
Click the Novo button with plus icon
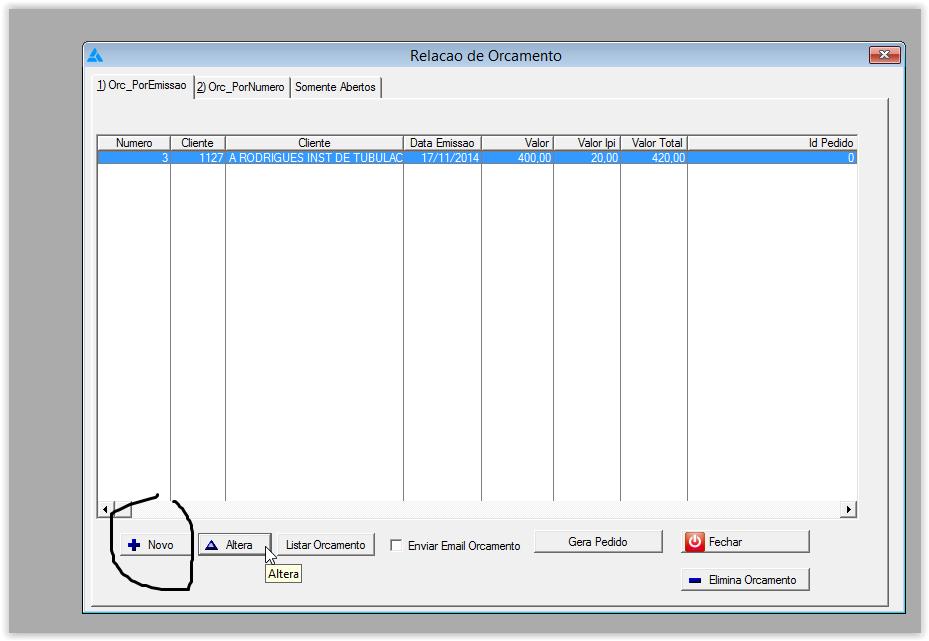pos(156,545)
